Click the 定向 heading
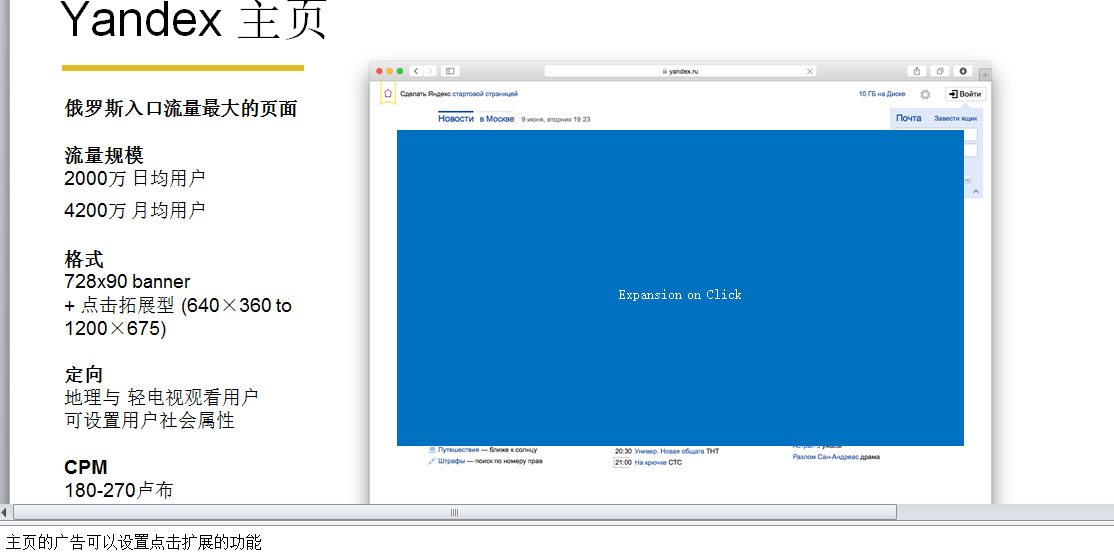Screen dimensions: 1114x557 84,374
